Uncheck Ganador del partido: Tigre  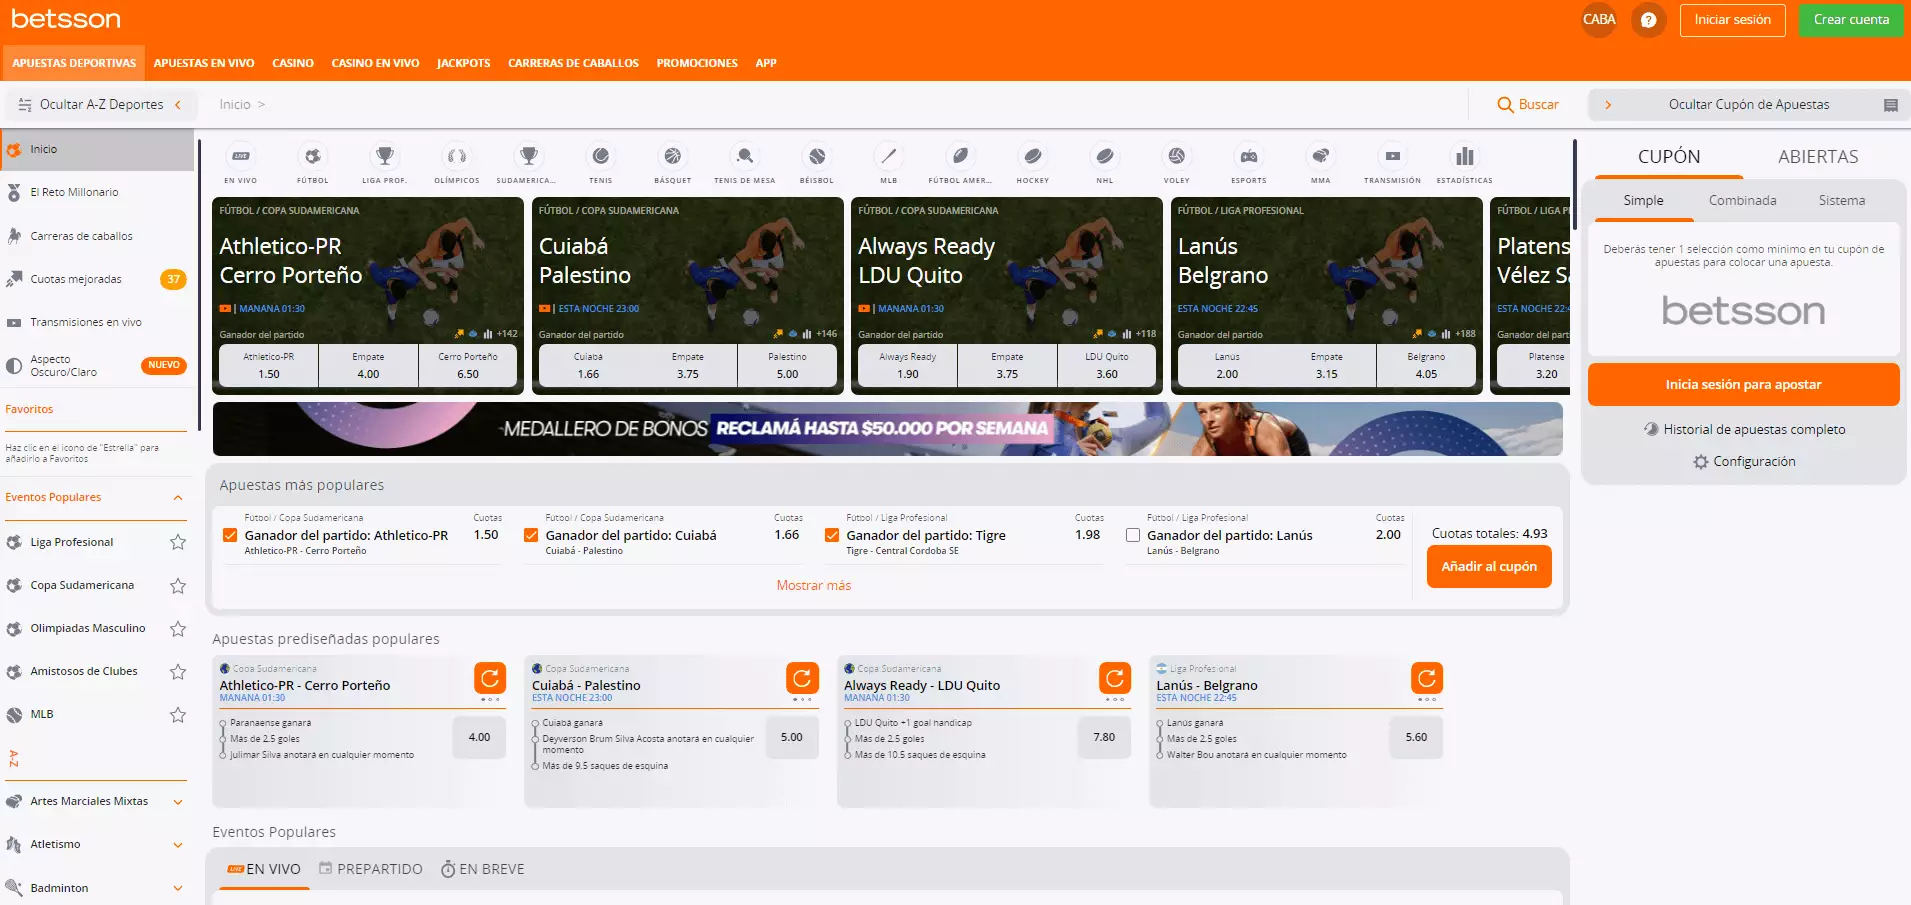tap(832, 535)
